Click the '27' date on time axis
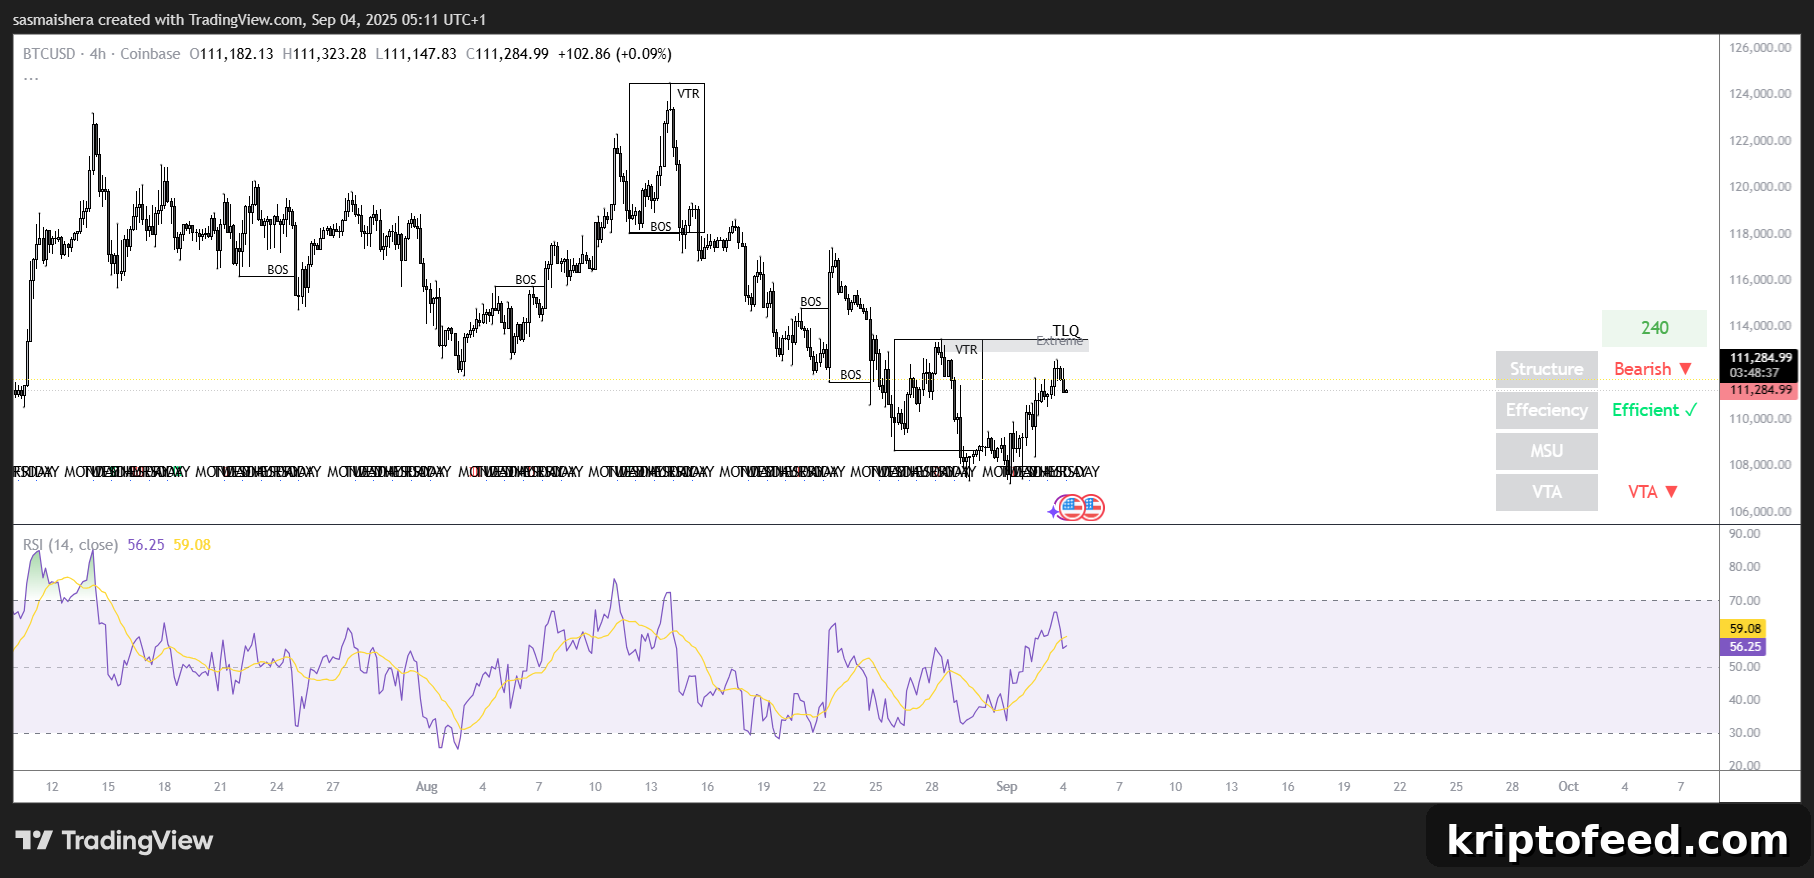 click(333, 787)
